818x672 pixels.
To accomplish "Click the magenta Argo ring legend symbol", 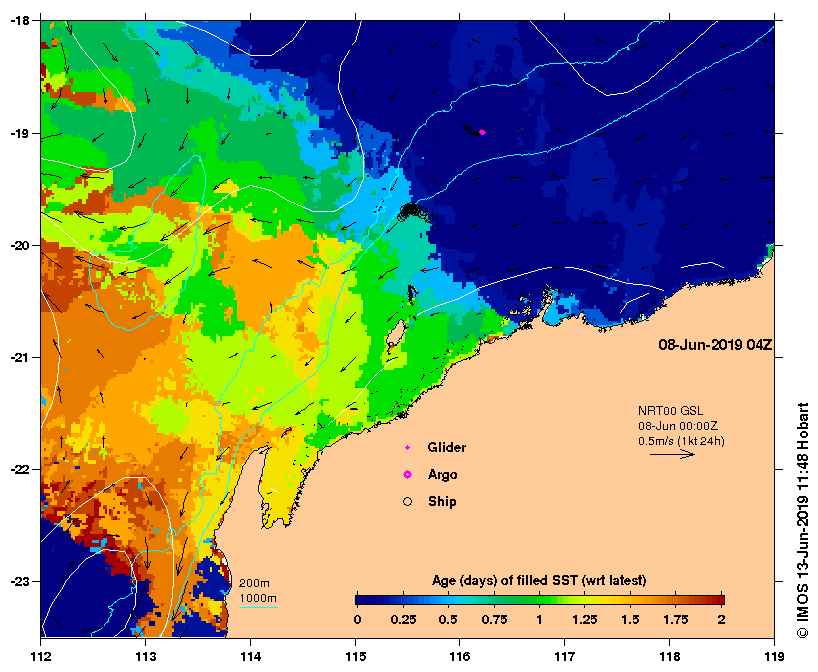I will (407, 474).
